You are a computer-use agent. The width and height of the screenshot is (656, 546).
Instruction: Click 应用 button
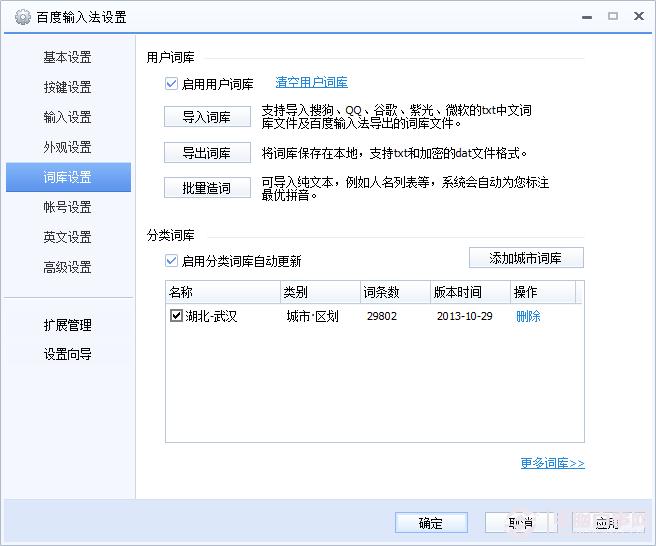[607, 523]
